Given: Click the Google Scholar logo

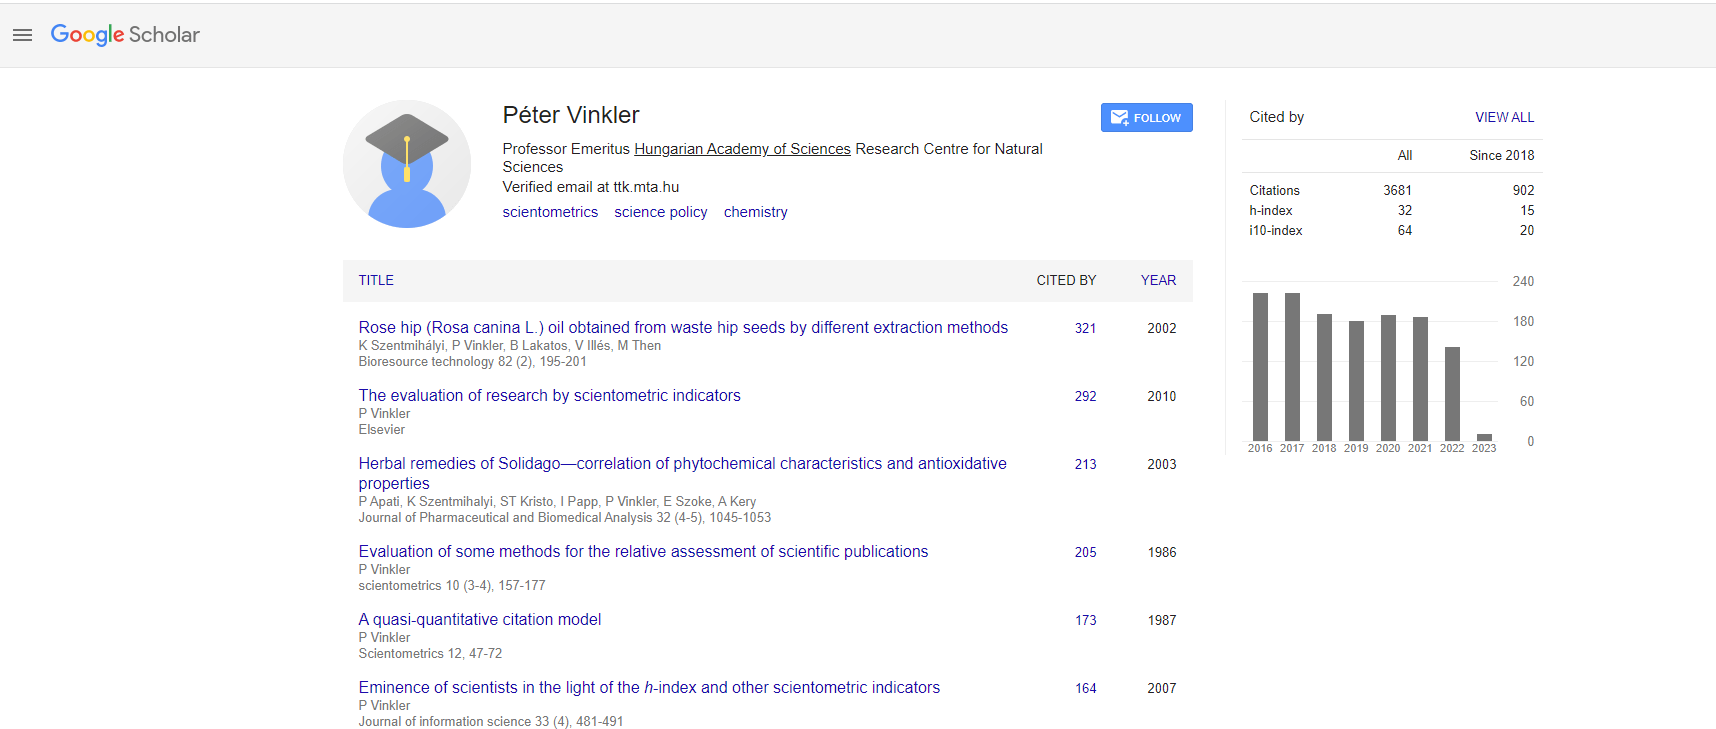Looking at the screenshot, I should (x=125, y=35).
